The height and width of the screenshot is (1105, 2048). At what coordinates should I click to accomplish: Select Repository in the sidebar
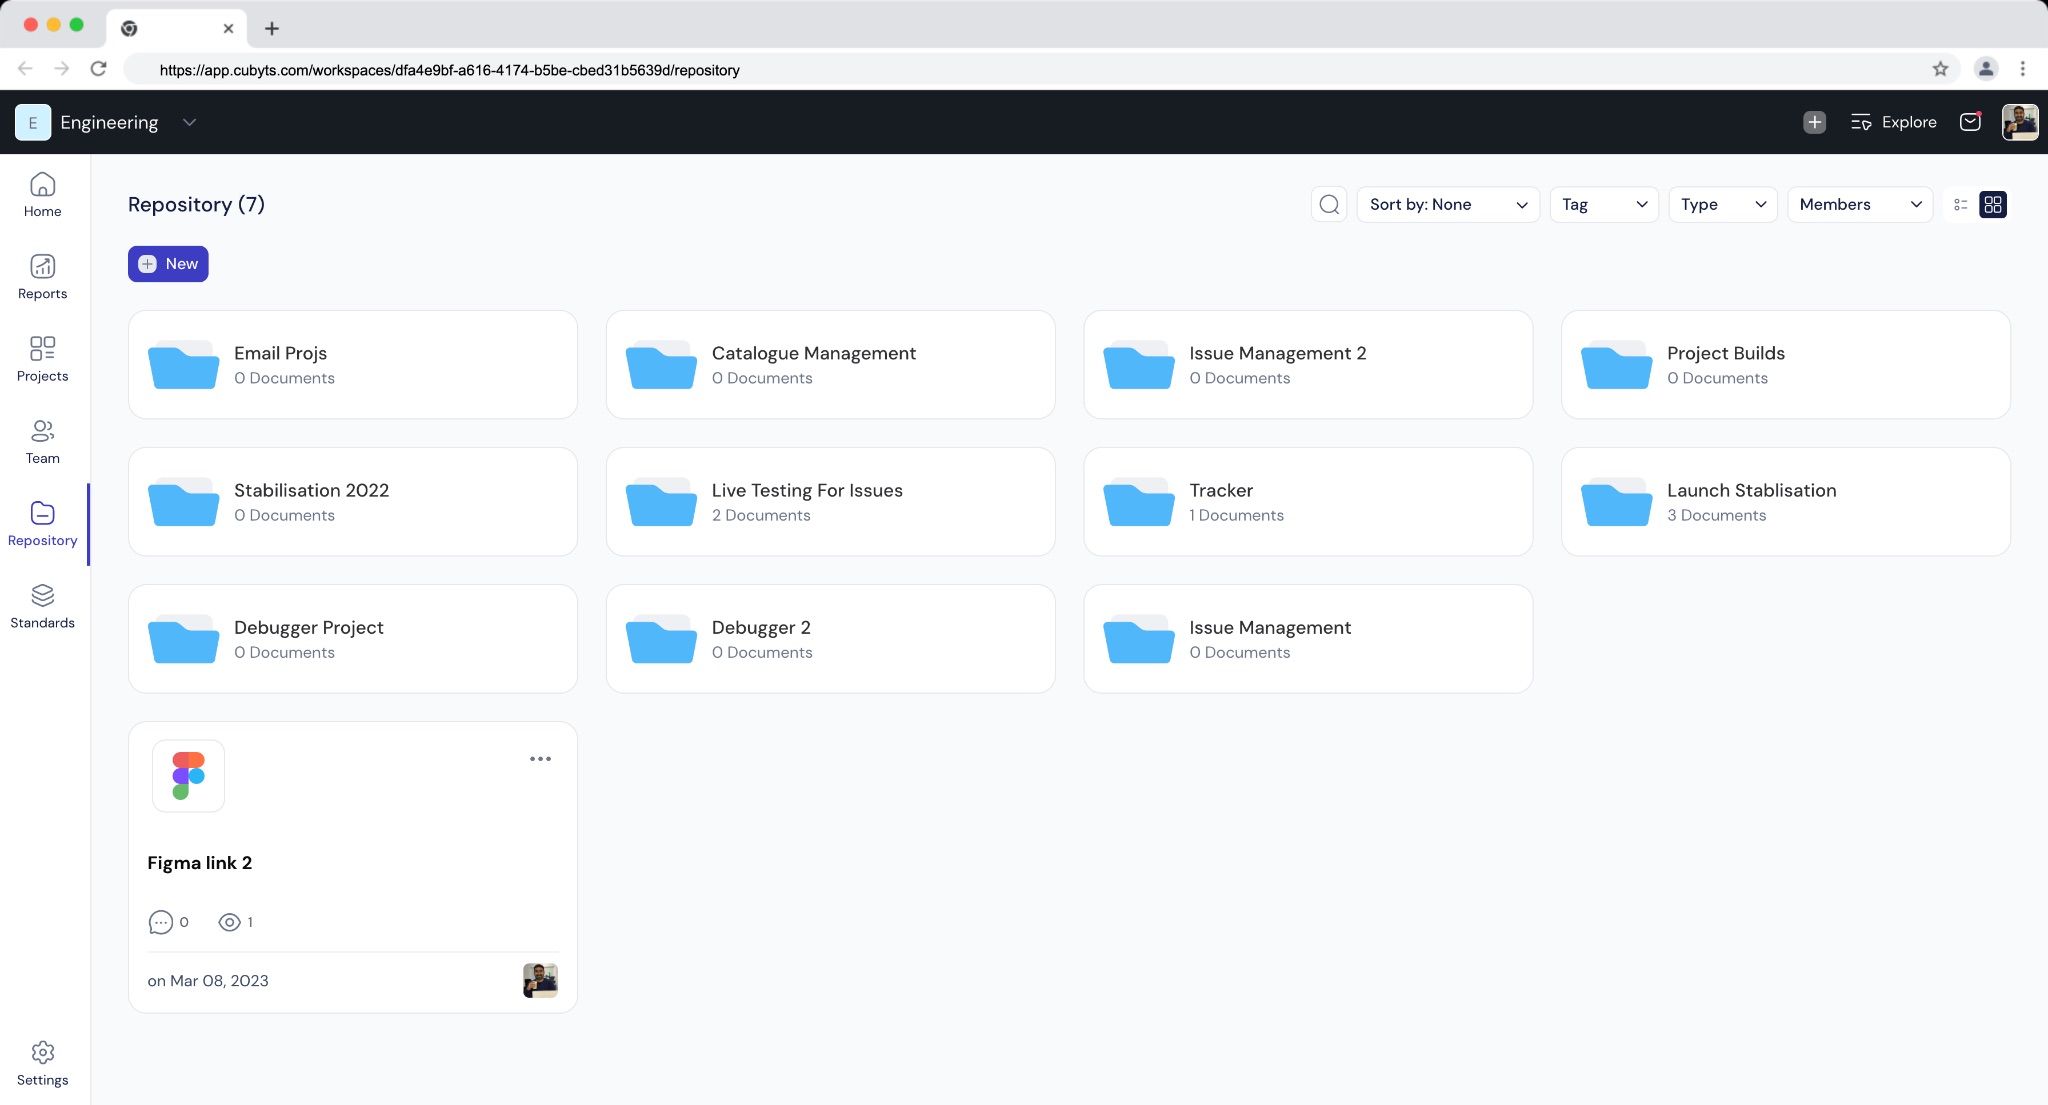tap(43, 524)
